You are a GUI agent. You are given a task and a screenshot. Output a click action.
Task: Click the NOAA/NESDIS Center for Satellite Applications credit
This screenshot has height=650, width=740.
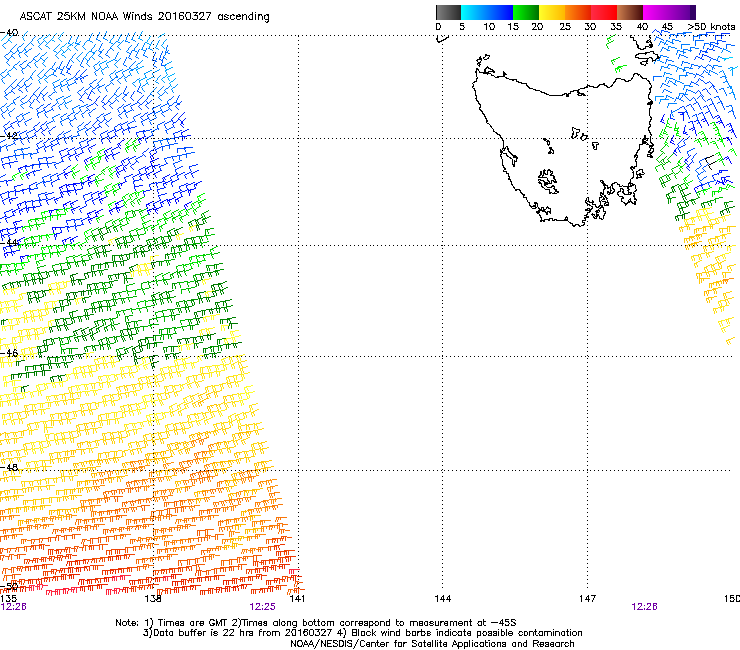point(432,644)
